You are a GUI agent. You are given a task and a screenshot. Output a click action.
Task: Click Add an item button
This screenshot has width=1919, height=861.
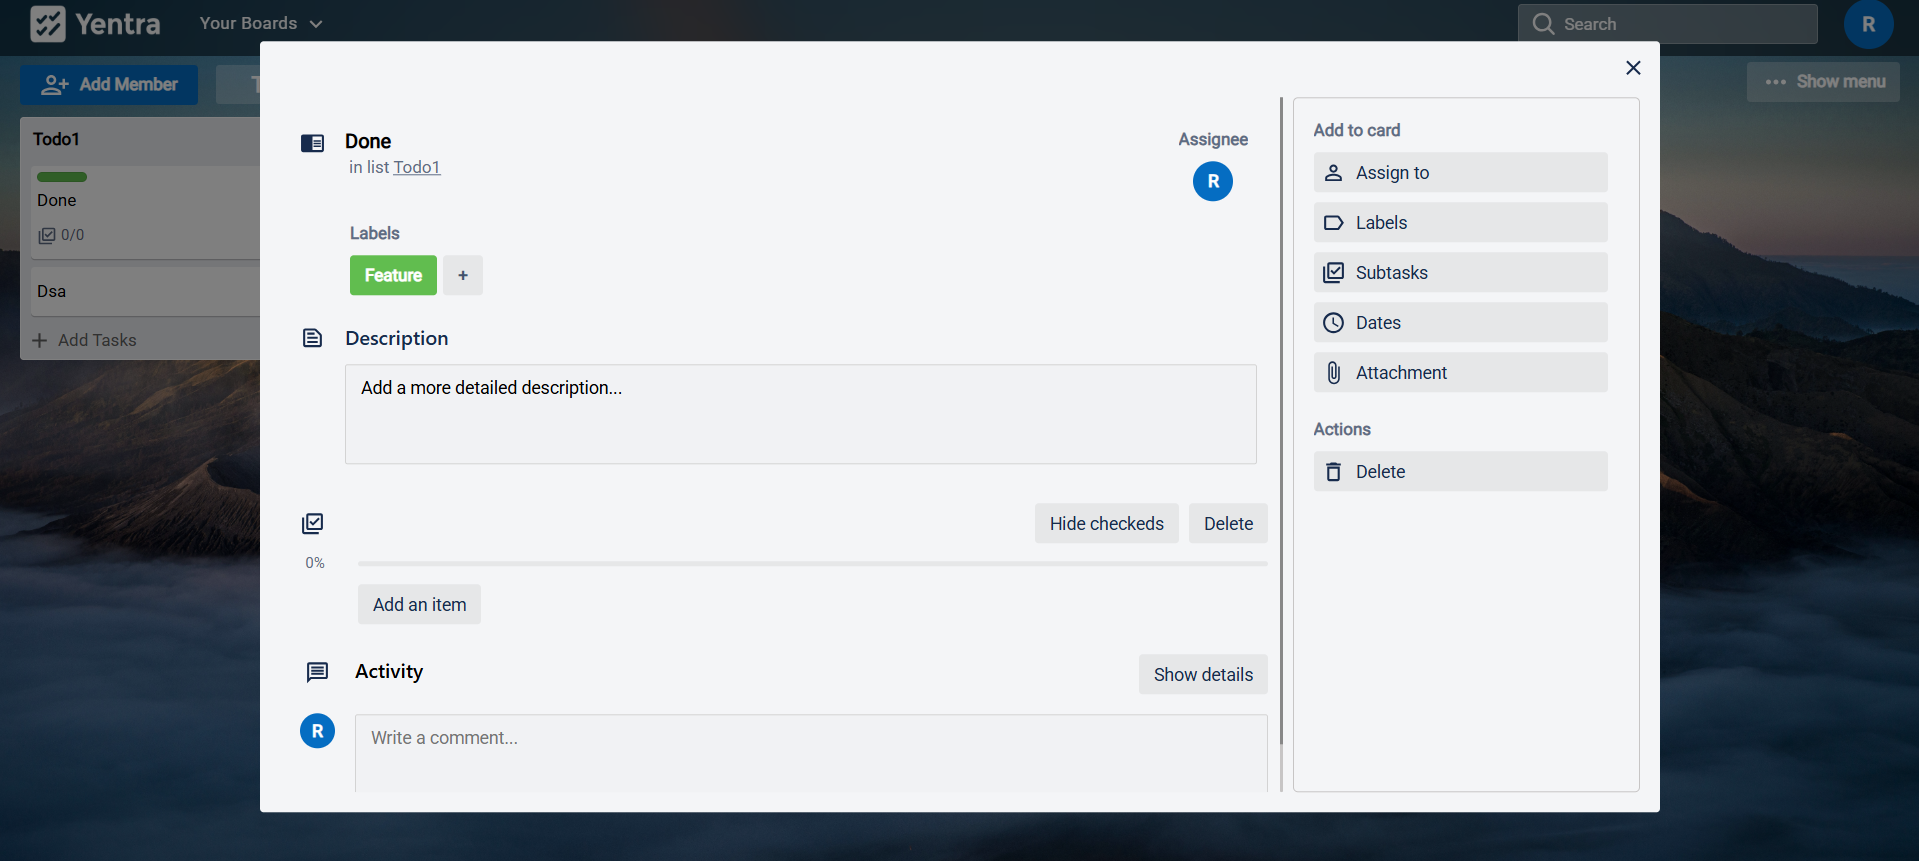tap(419, 605)
